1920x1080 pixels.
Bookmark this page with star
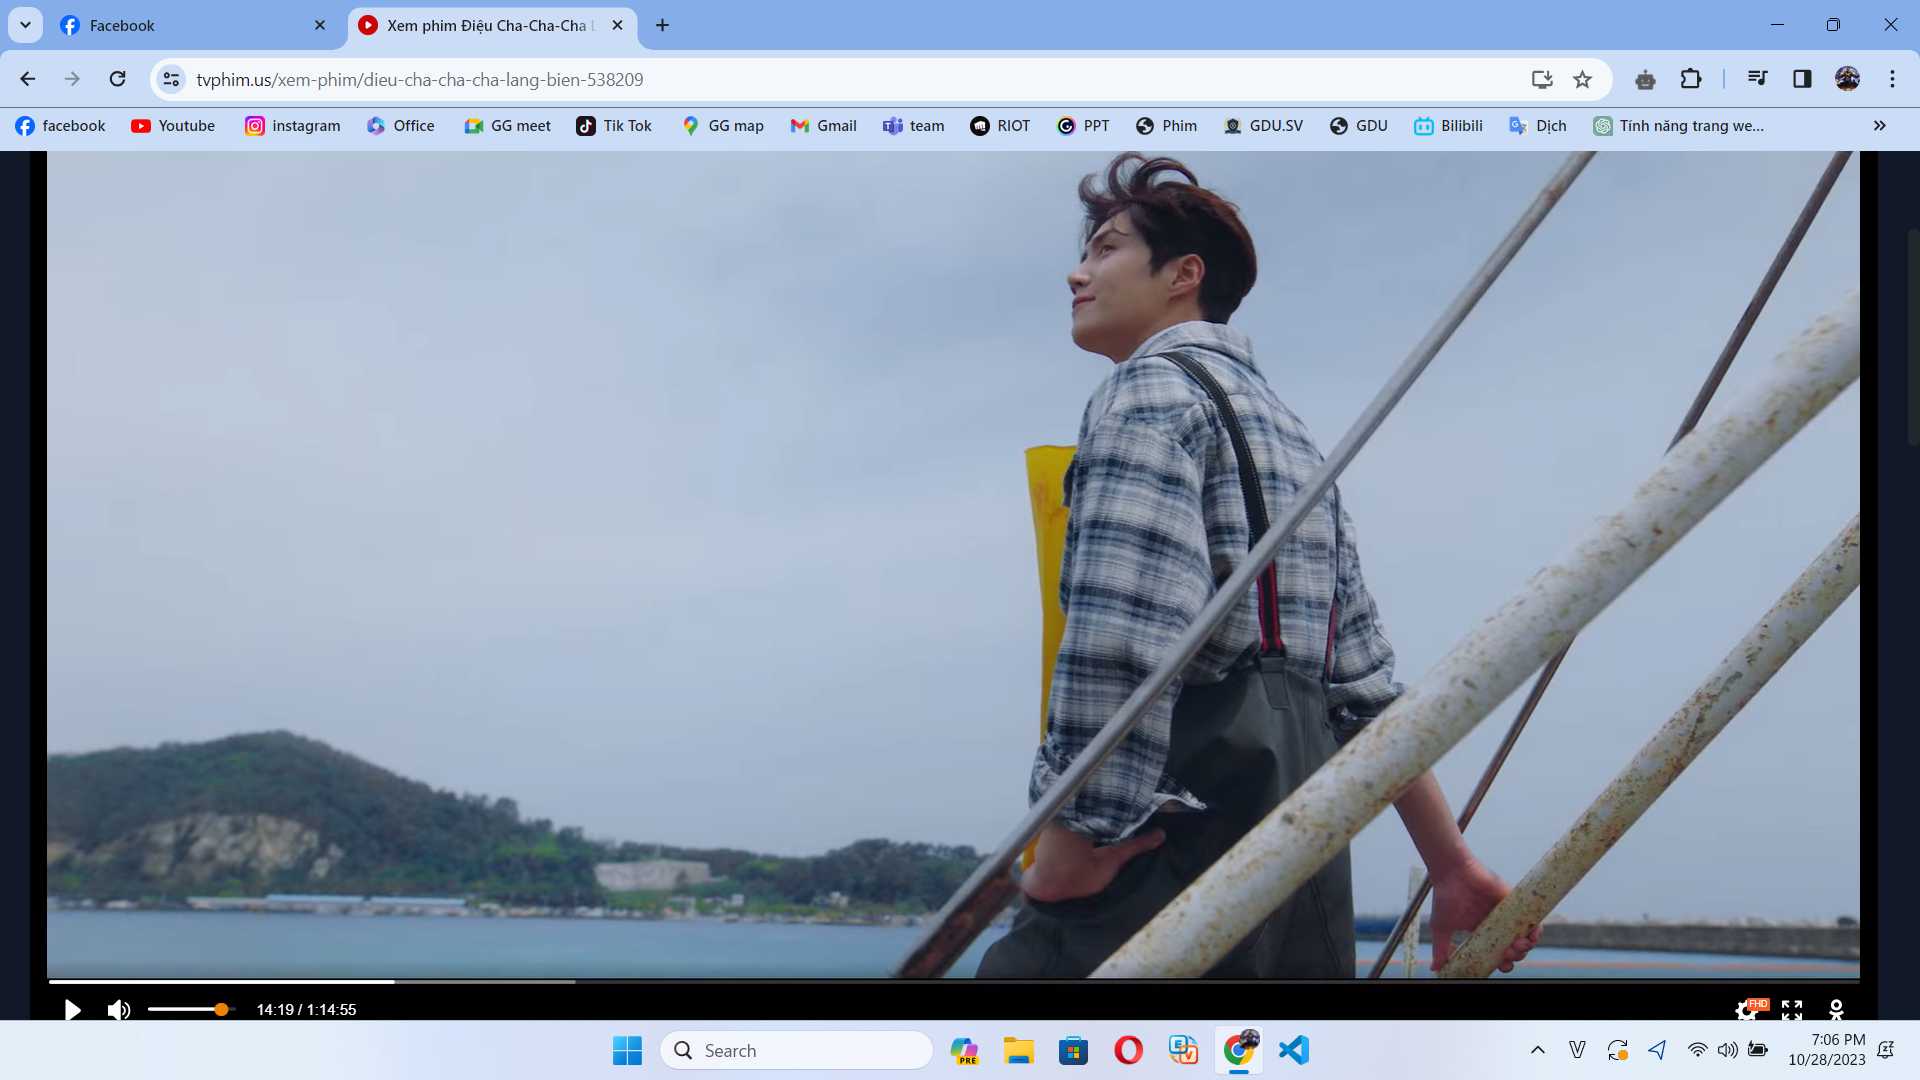1582,79
